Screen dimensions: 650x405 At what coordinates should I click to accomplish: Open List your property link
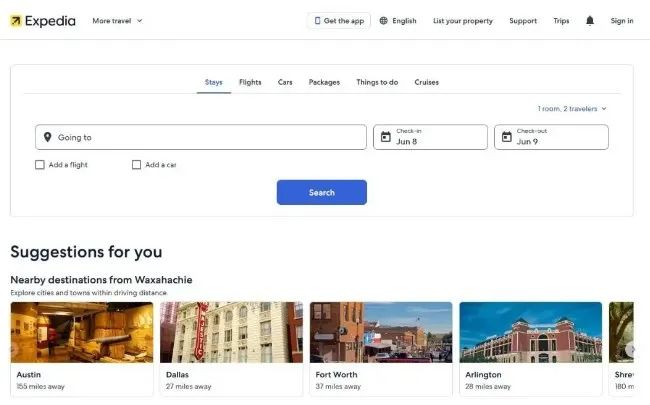(463, 21)
